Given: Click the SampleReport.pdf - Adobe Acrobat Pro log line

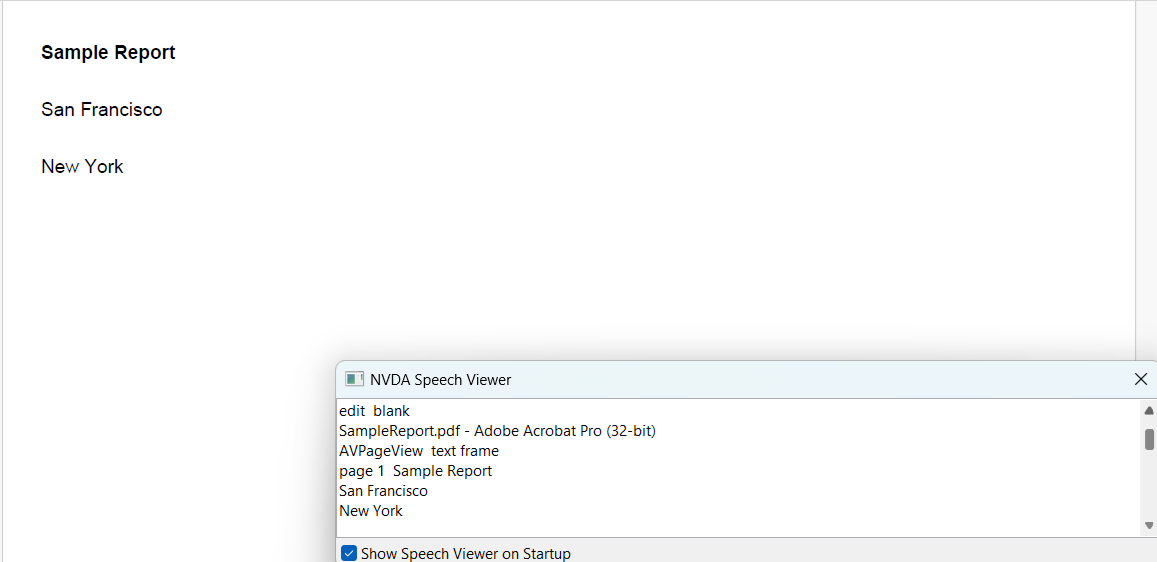Looking at the screenshot, I should click(x=497, y=431).
